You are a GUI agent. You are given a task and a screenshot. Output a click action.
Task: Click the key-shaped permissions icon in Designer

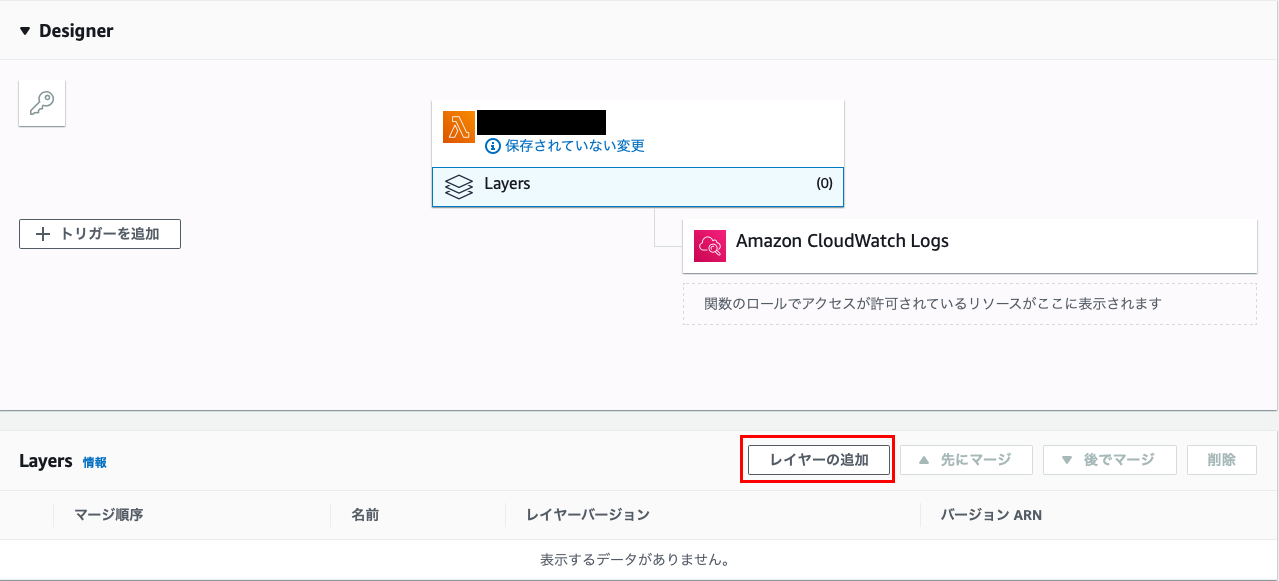click(41, 102)
